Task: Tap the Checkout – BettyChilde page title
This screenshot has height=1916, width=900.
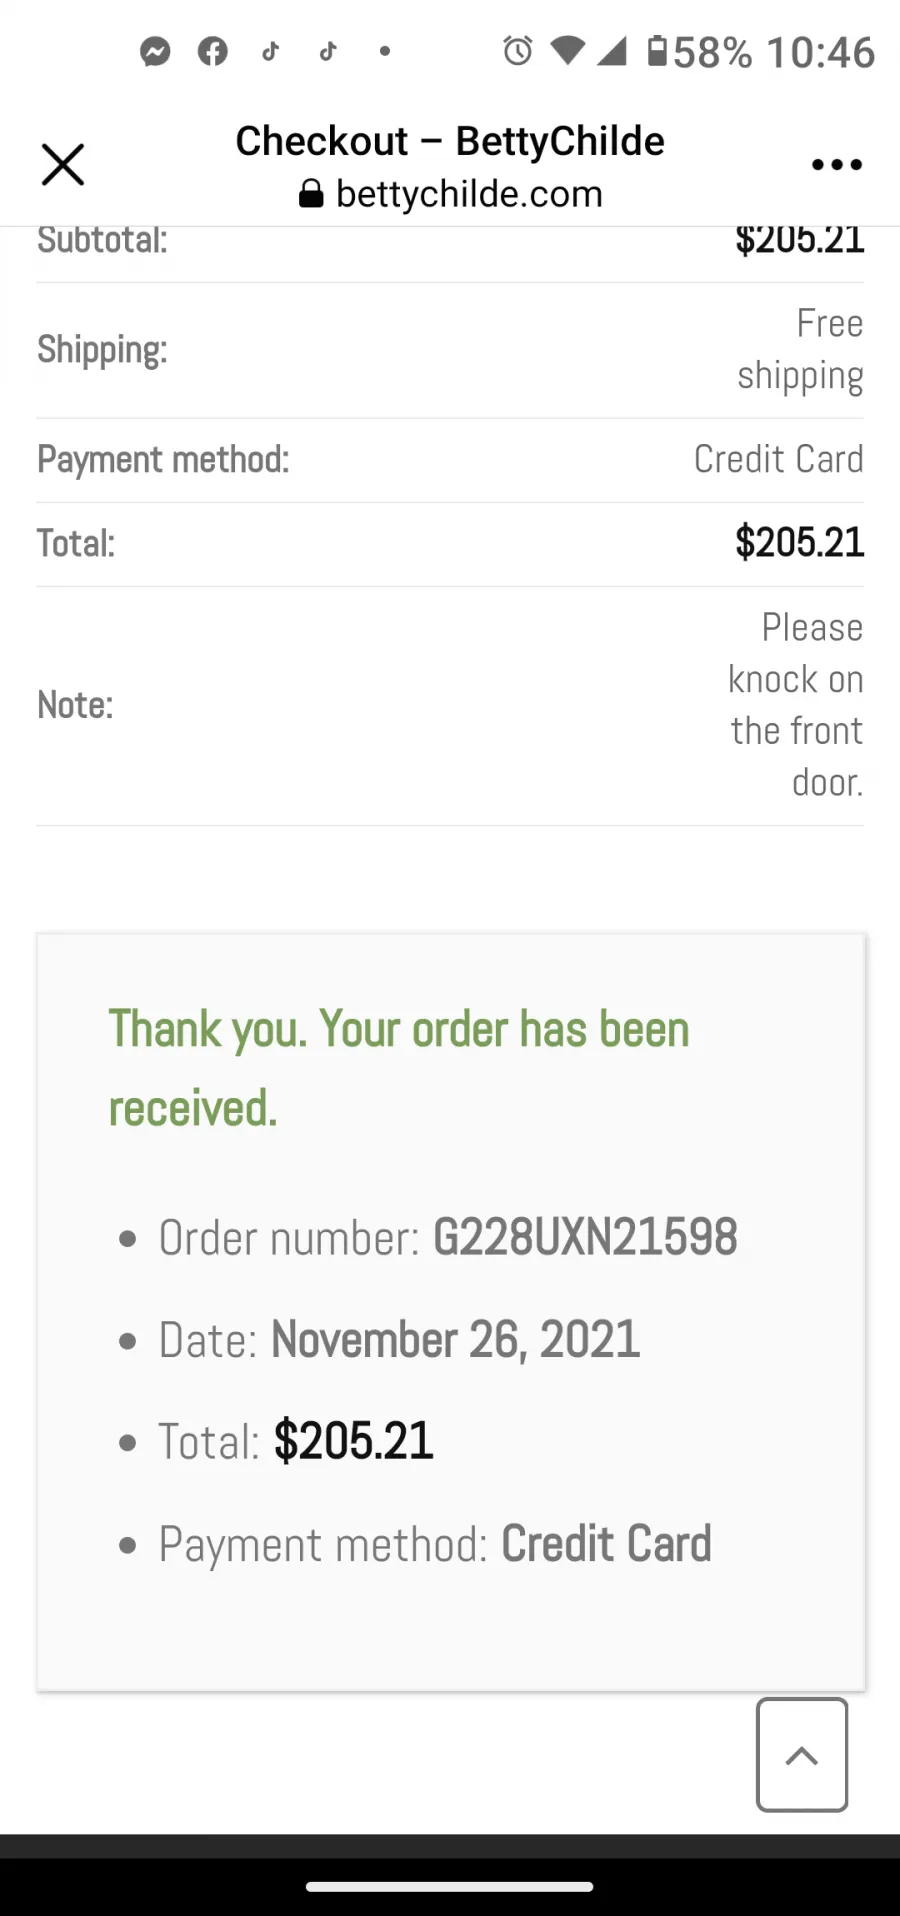Action: click(x=450, y=141)
